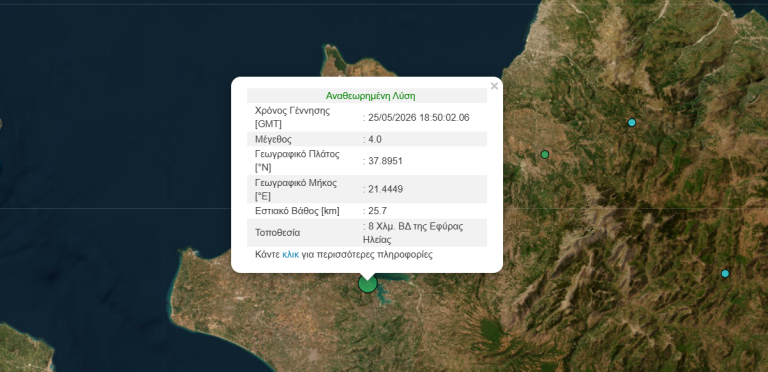Viewport: 768px width, 372px height.
Task: Open the 'κλικ' link for more information
Action: pyautogui.click(x=290, y=255)
